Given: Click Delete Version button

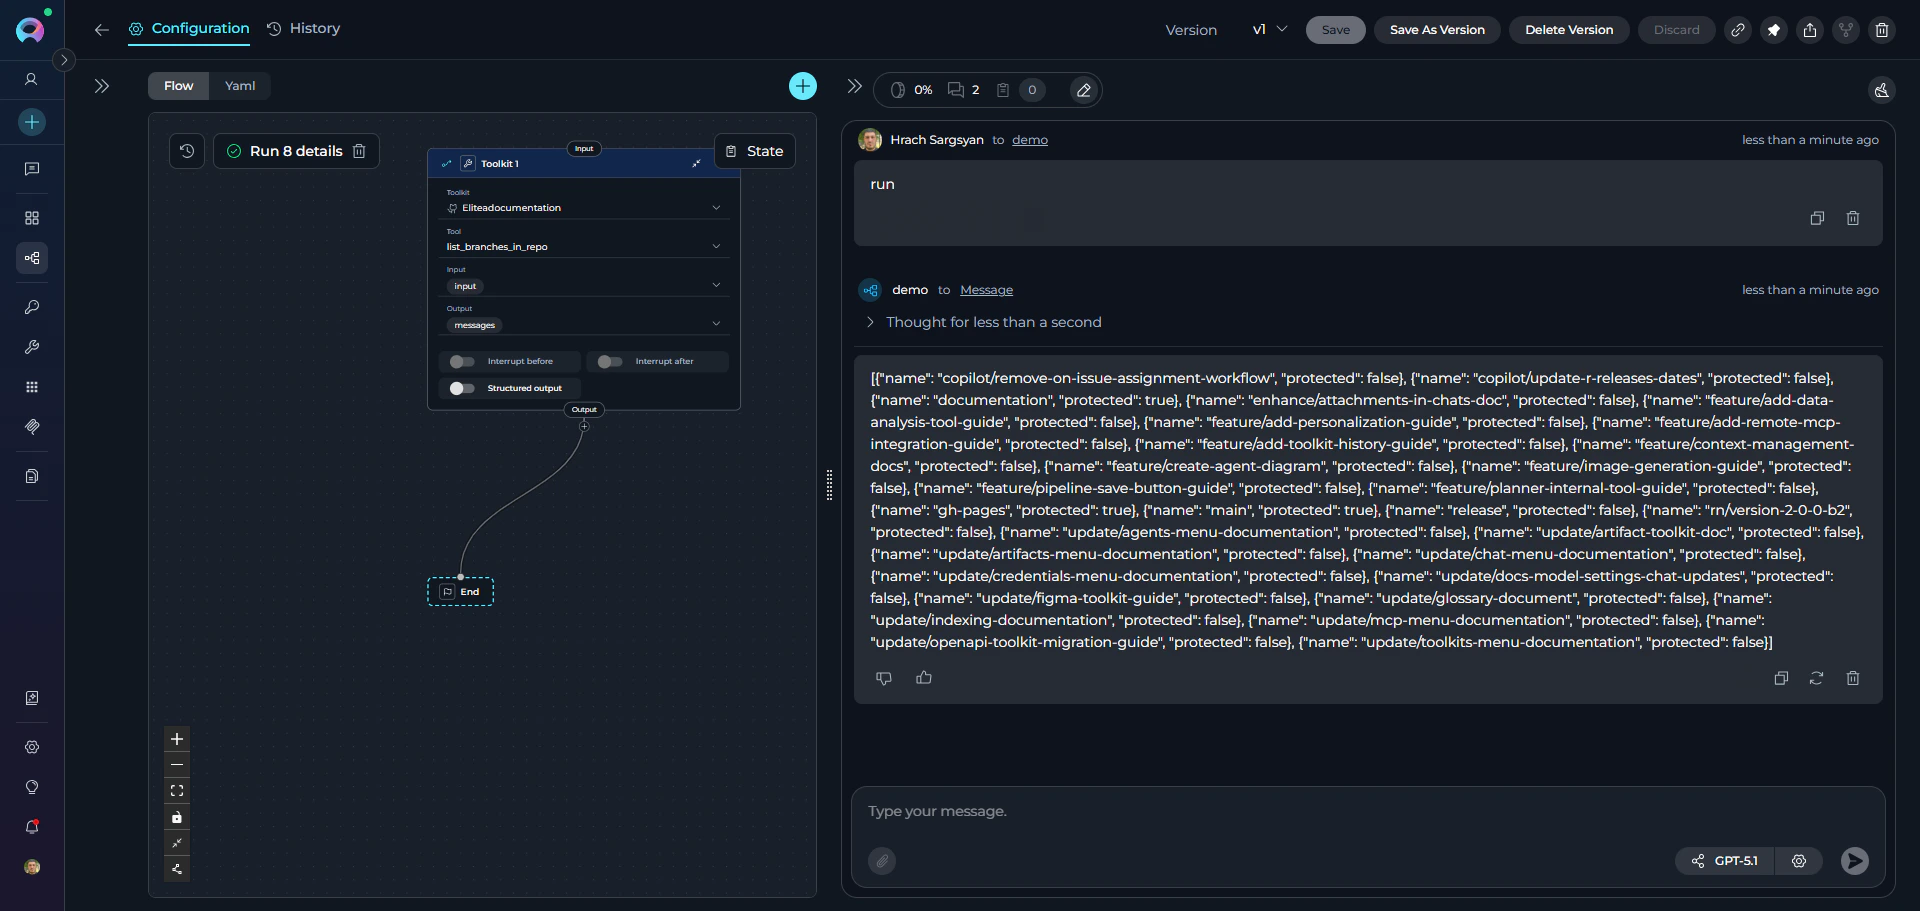Looking at the screenshot, I should click(1569, 30).
